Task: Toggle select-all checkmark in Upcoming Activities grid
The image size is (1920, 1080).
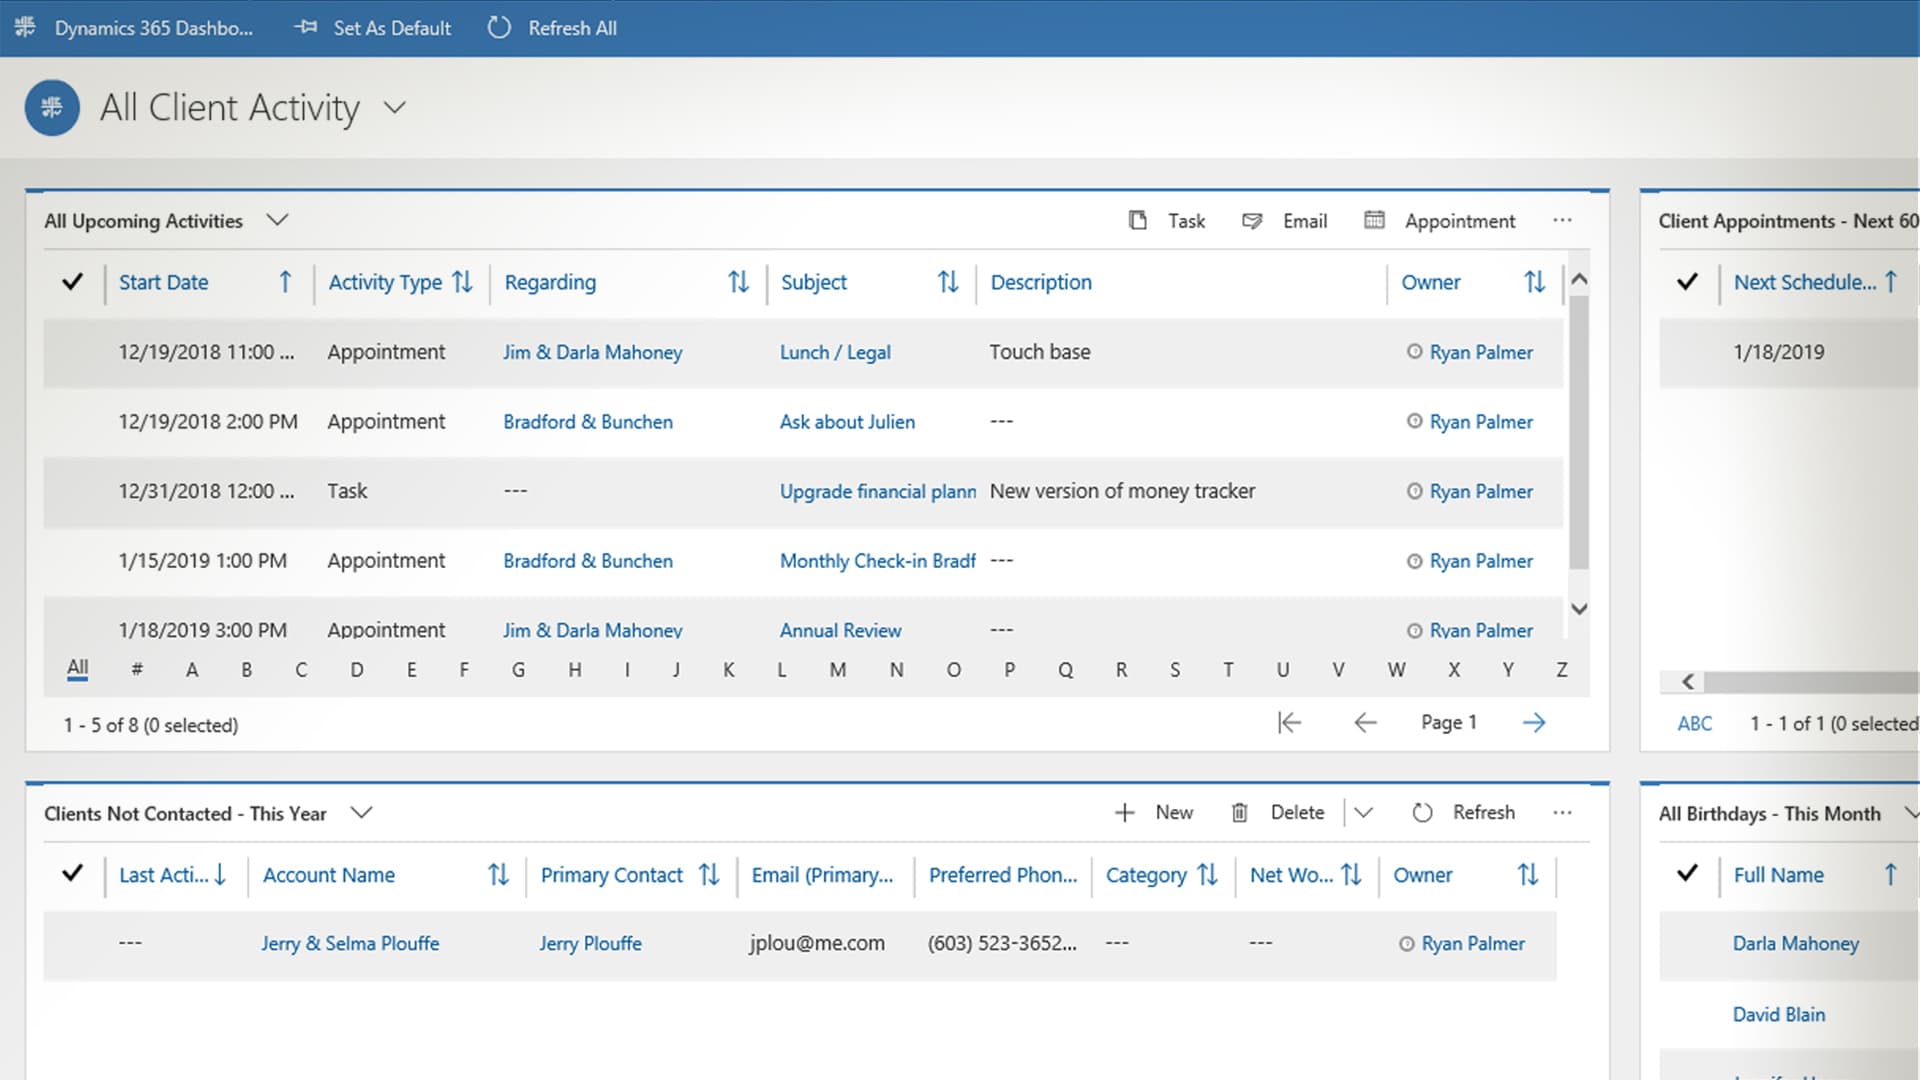Action: [x=72, y=282]
